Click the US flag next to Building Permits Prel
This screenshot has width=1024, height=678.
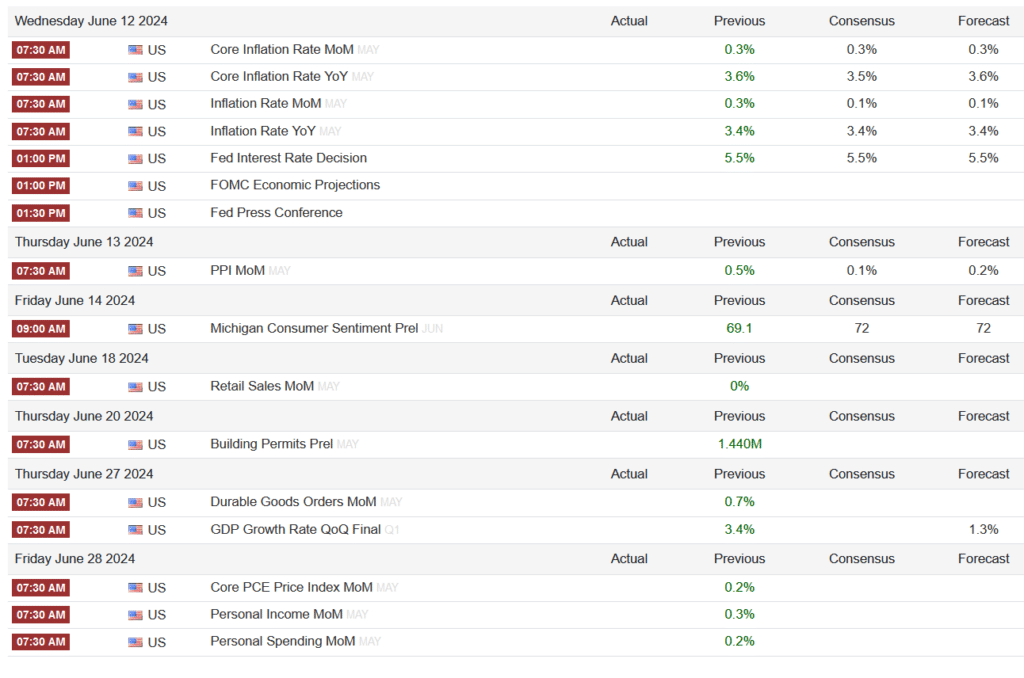135,445
